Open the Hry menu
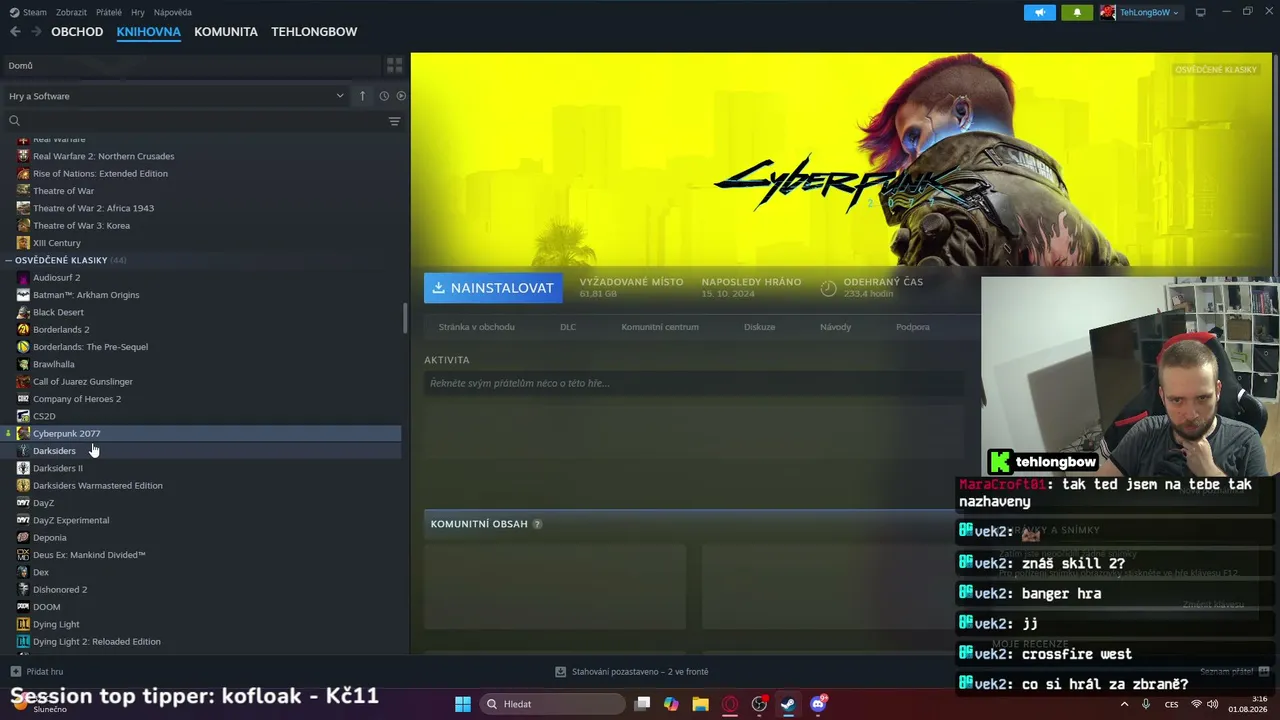This screenshot has height=720, width=1280. point(138,12)
